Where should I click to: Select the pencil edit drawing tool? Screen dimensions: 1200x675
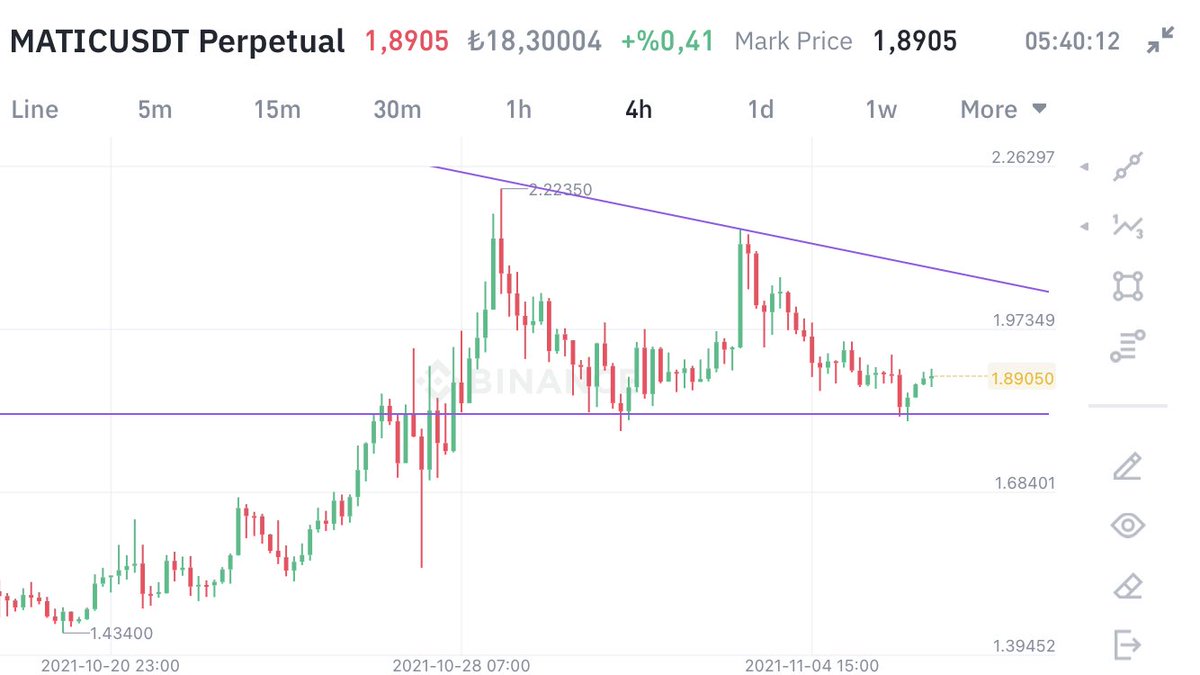pos(1128,466)
